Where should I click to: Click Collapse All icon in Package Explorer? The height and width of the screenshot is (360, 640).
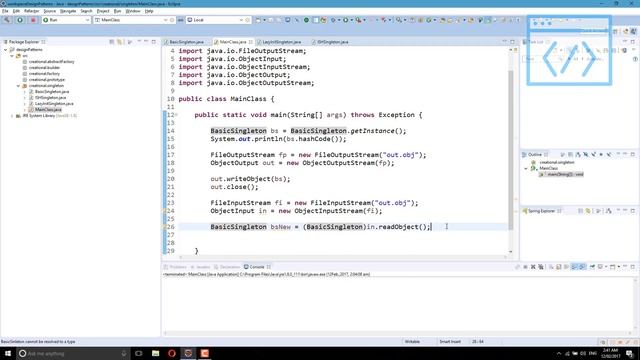coord(112,42)
